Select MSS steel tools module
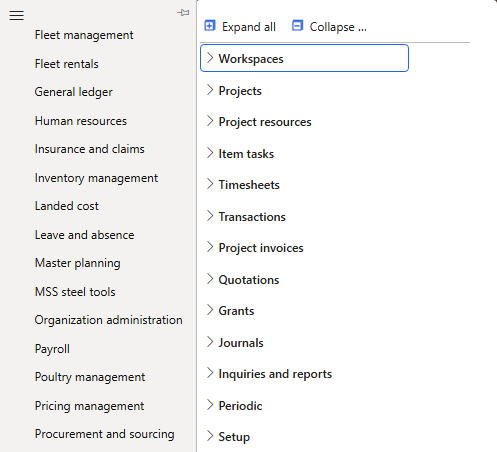Viewport: 497px width, 452px height. click(x=75, y=292)
